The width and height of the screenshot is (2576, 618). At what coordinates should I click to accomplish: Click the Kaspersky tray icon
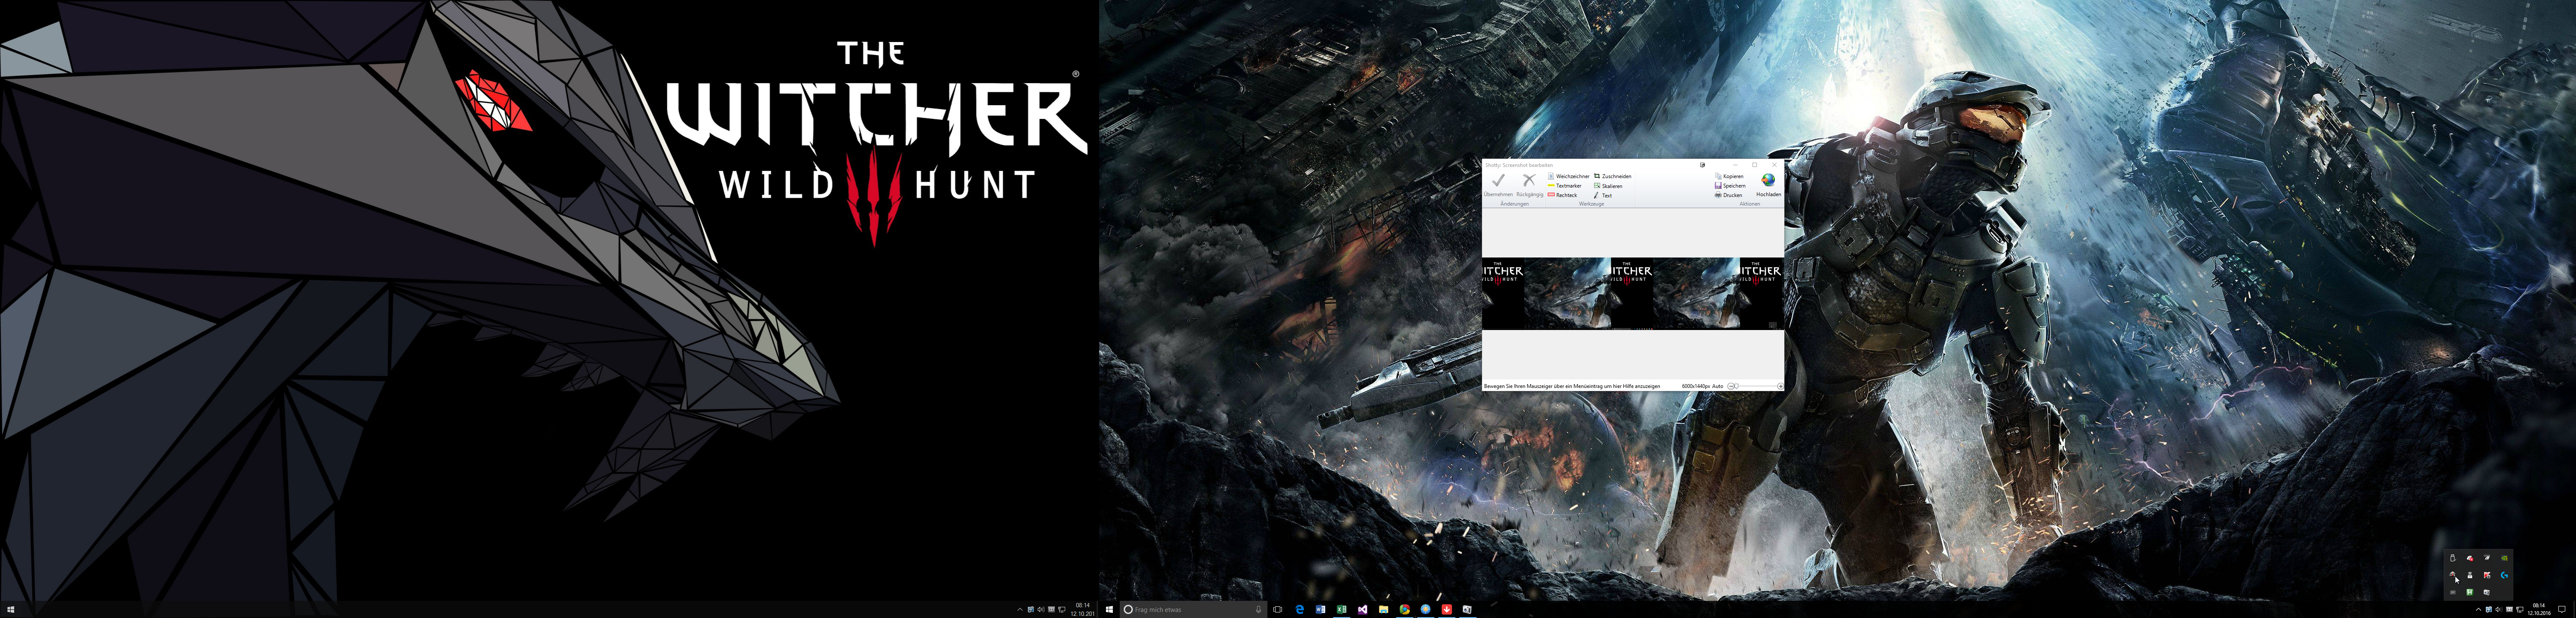click(2487, 575)
